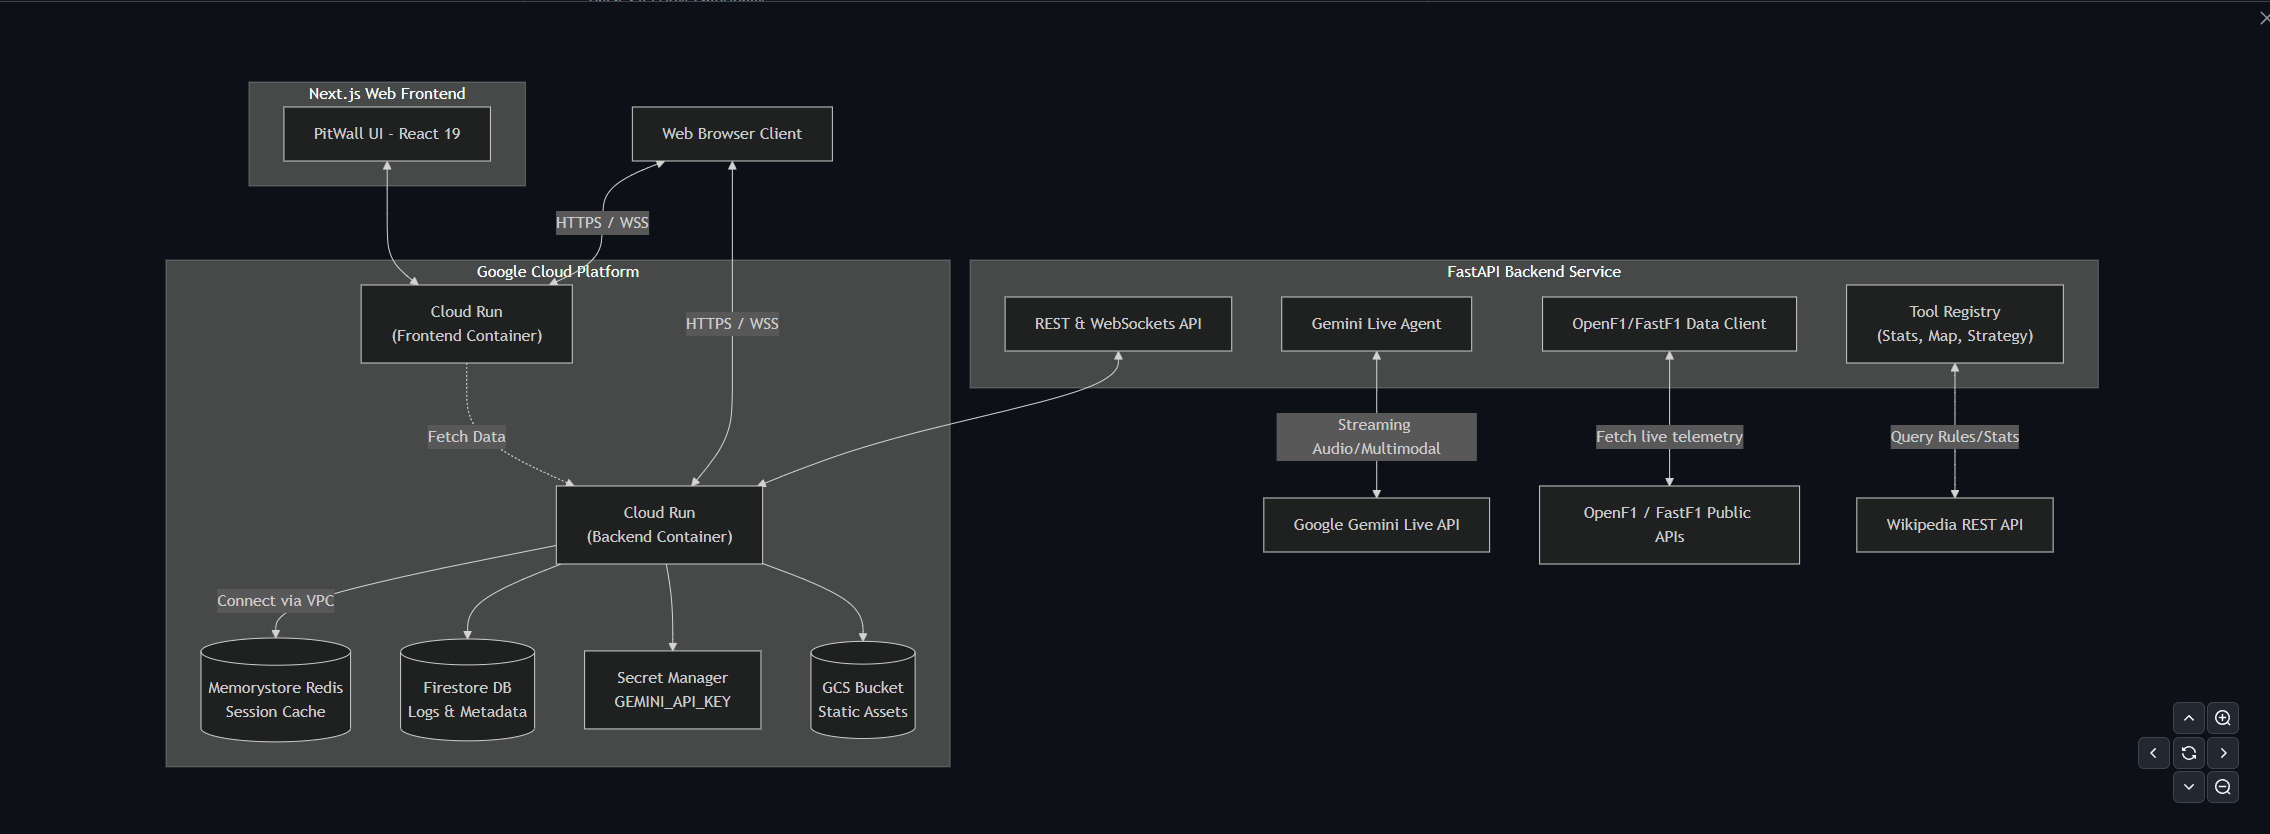The image size is (2270, 834).
Task: Click the Wikipedia REST API node
Action: pos(1954,525)
